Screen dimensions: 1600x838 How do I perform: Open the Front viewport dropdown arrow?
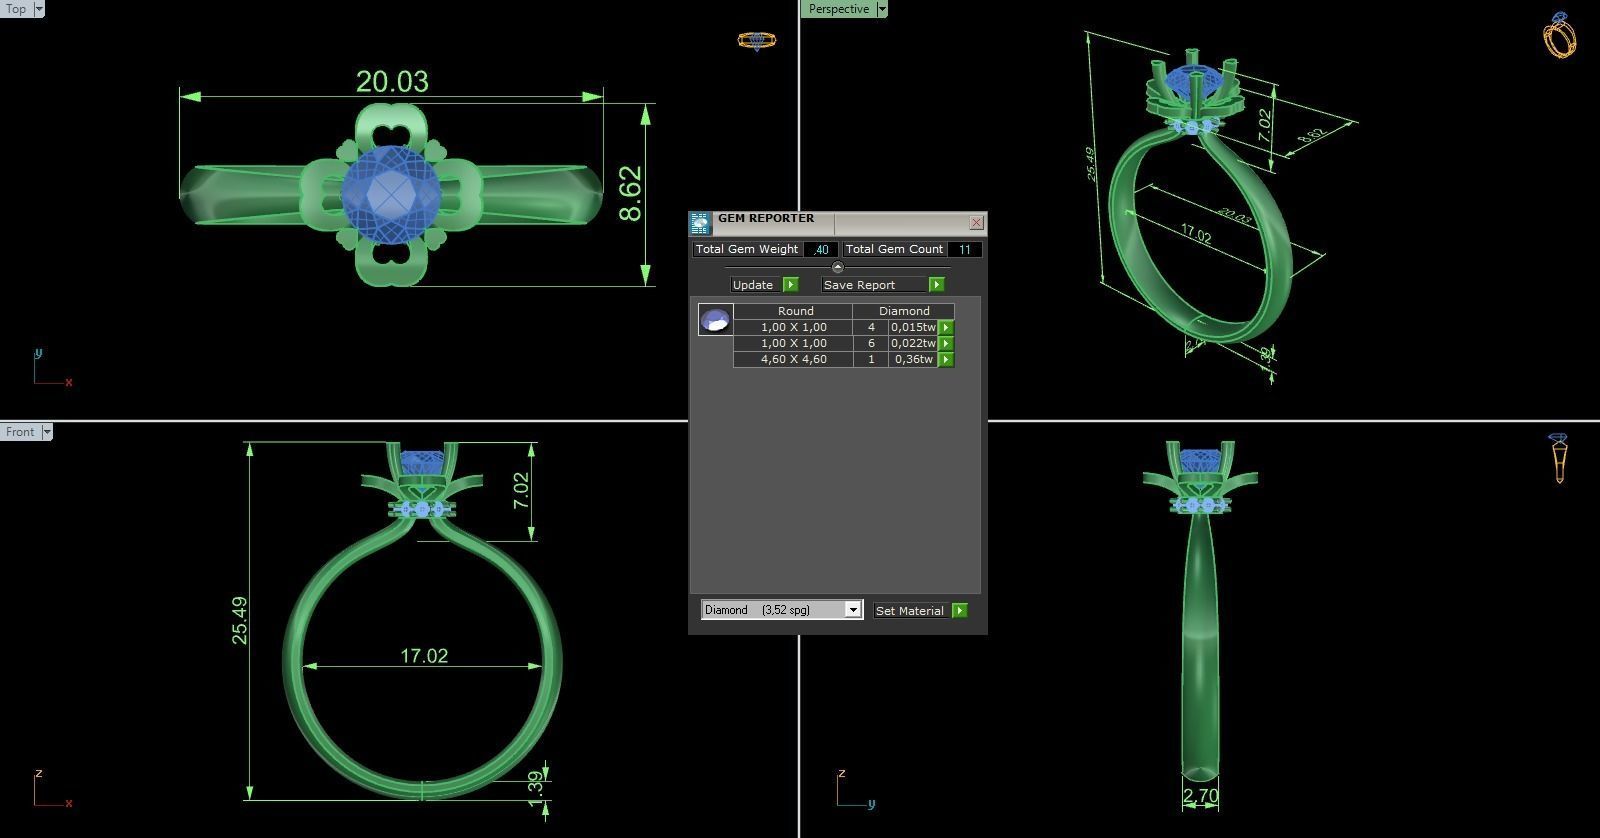pyautogui.click(x=47, y=432)
